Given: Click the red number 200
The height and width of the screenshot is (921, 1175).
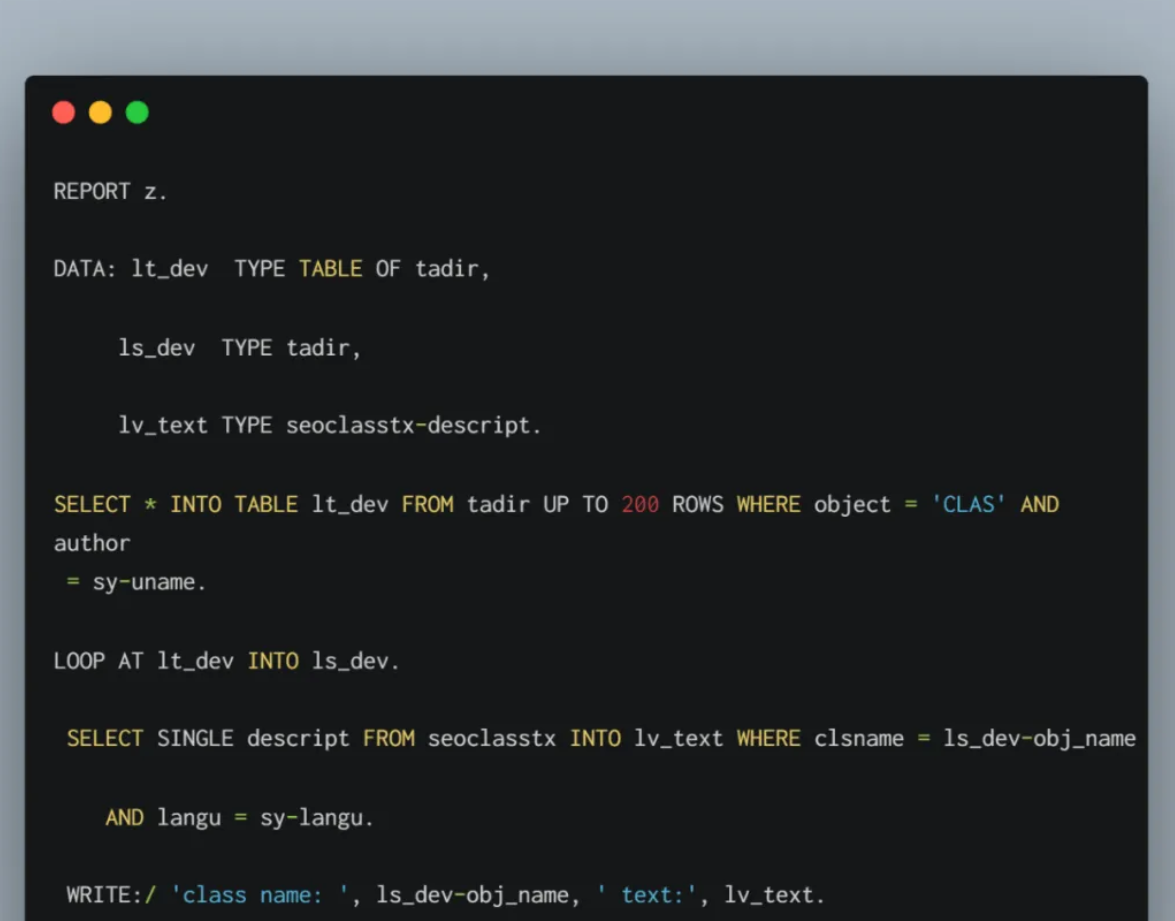Looking at the screenshot, I should (640, 504).
